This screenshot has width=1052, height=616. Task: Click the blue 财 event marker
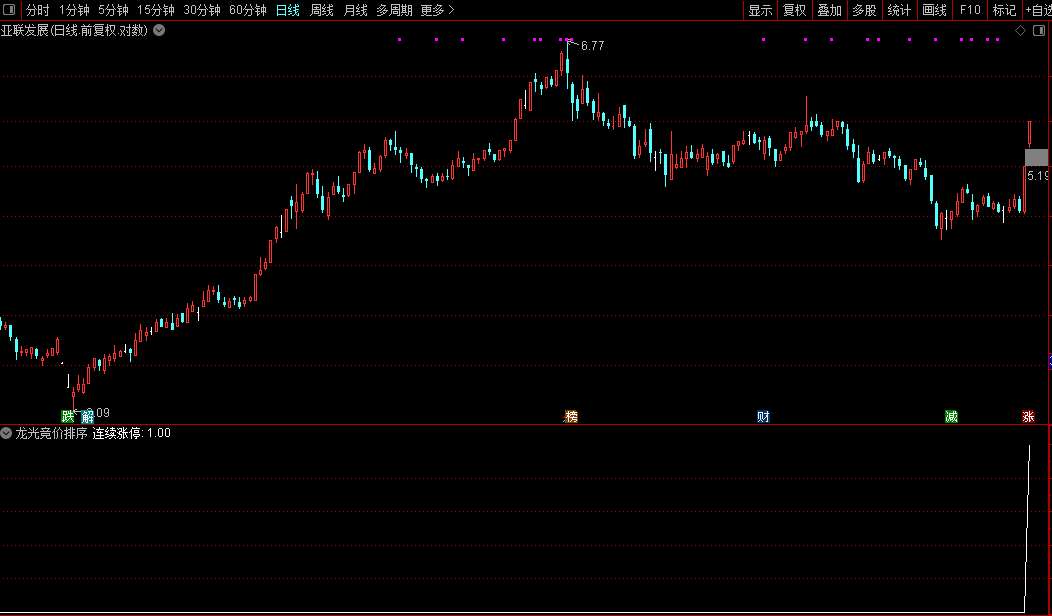coord(763,416)
